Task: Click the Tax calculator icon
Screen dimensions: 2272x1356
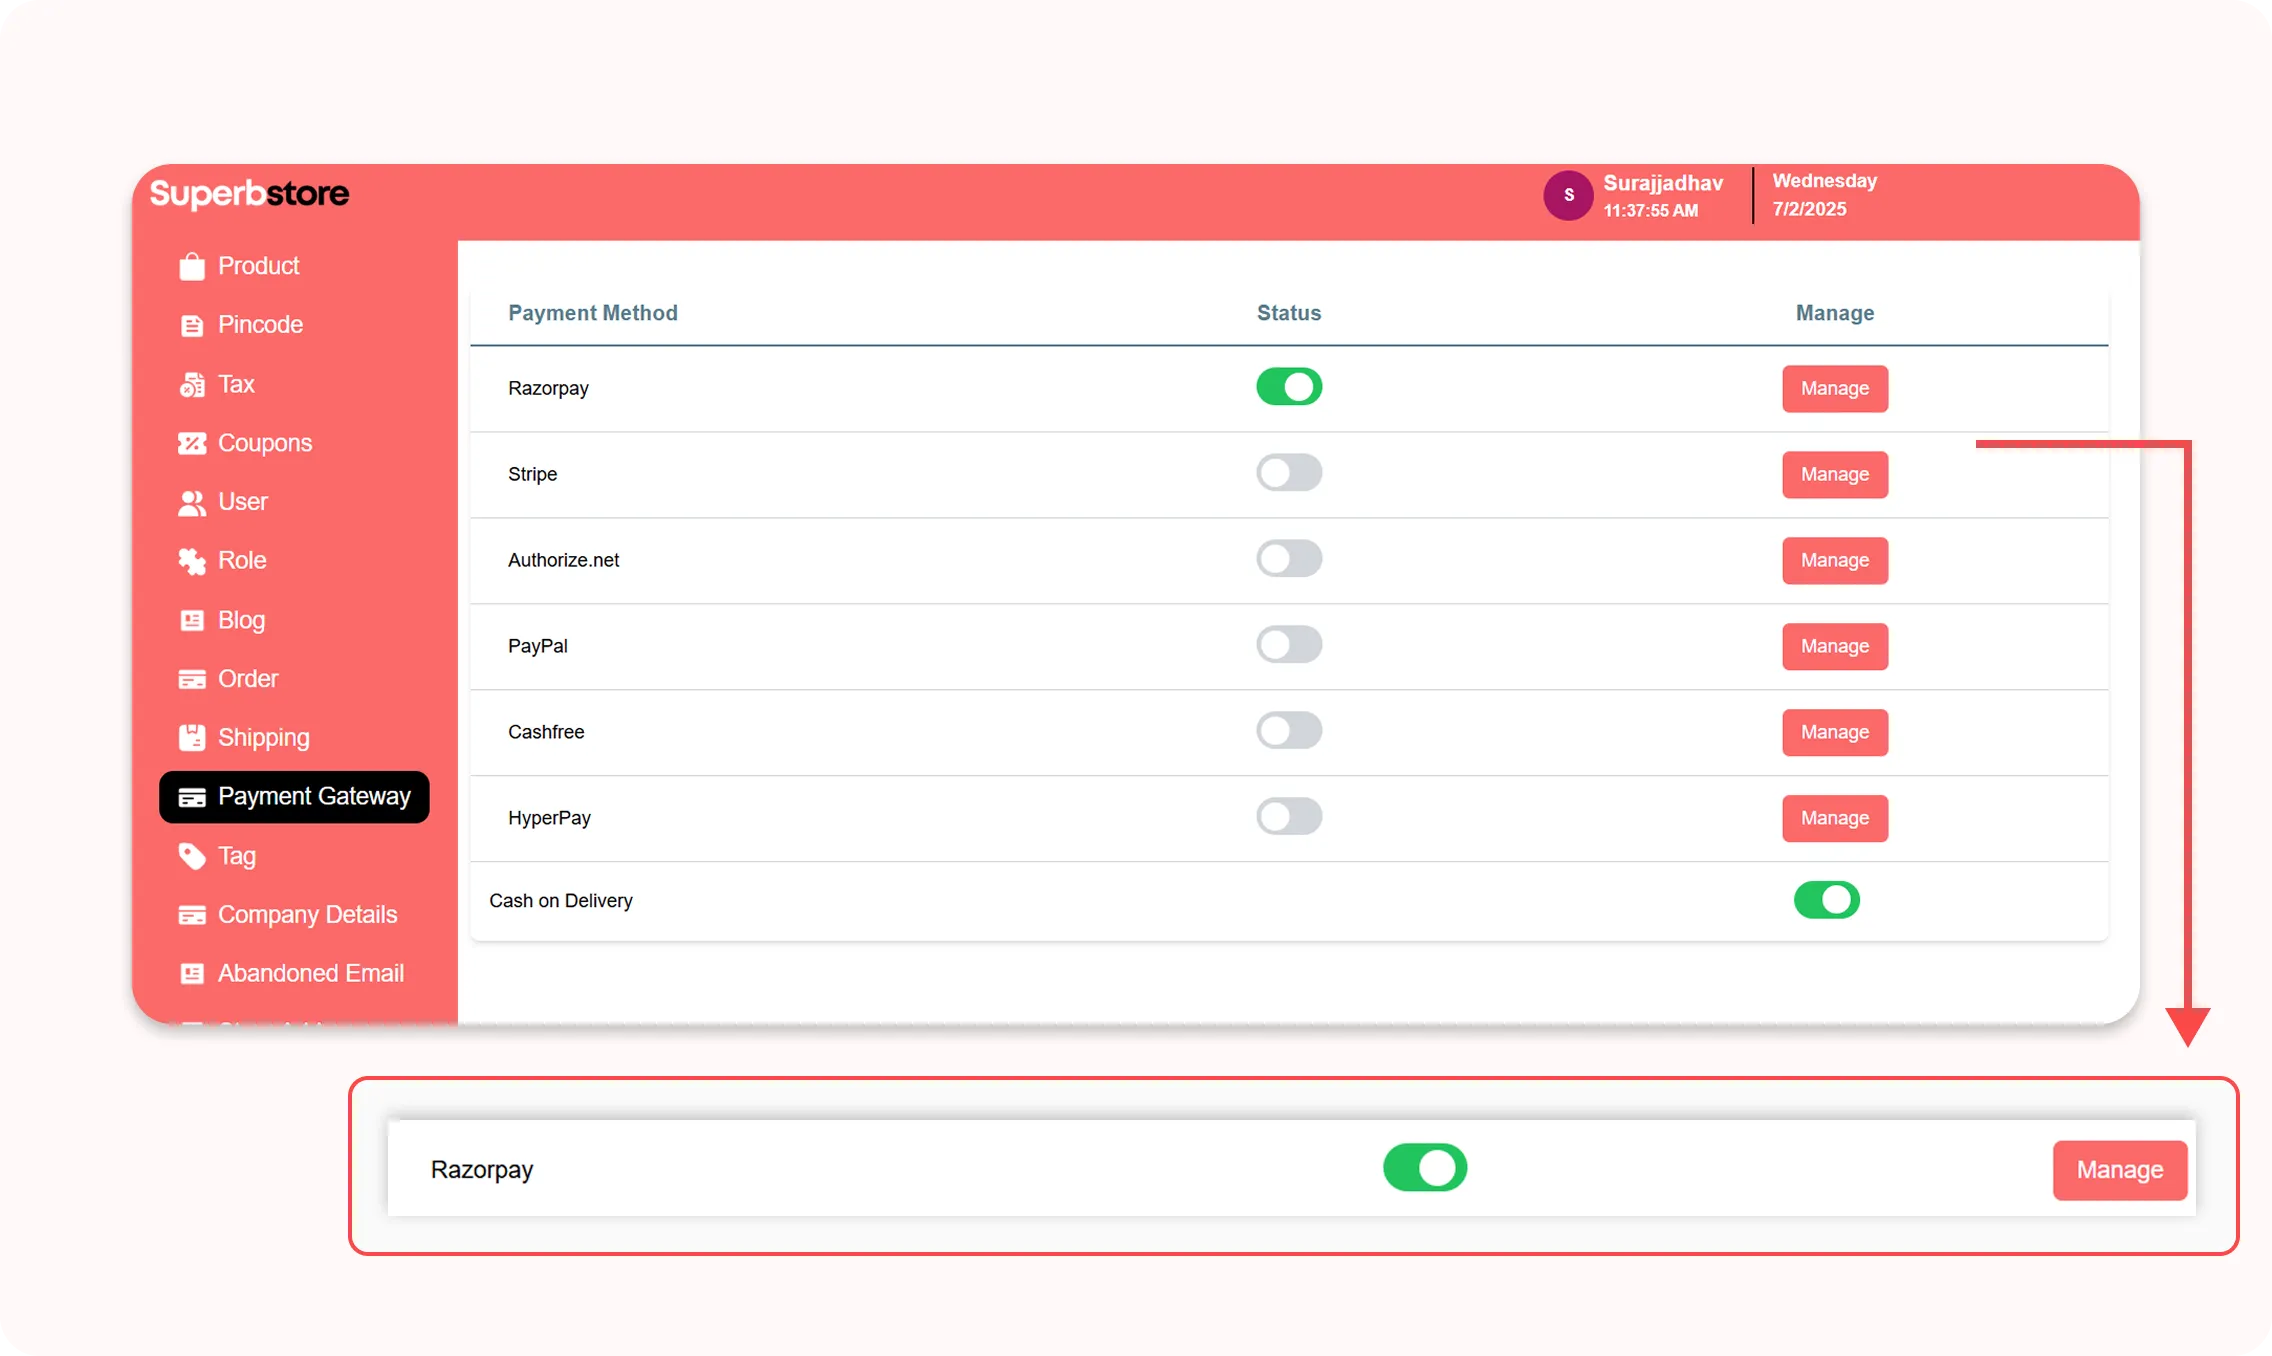Action: point(191,385)
